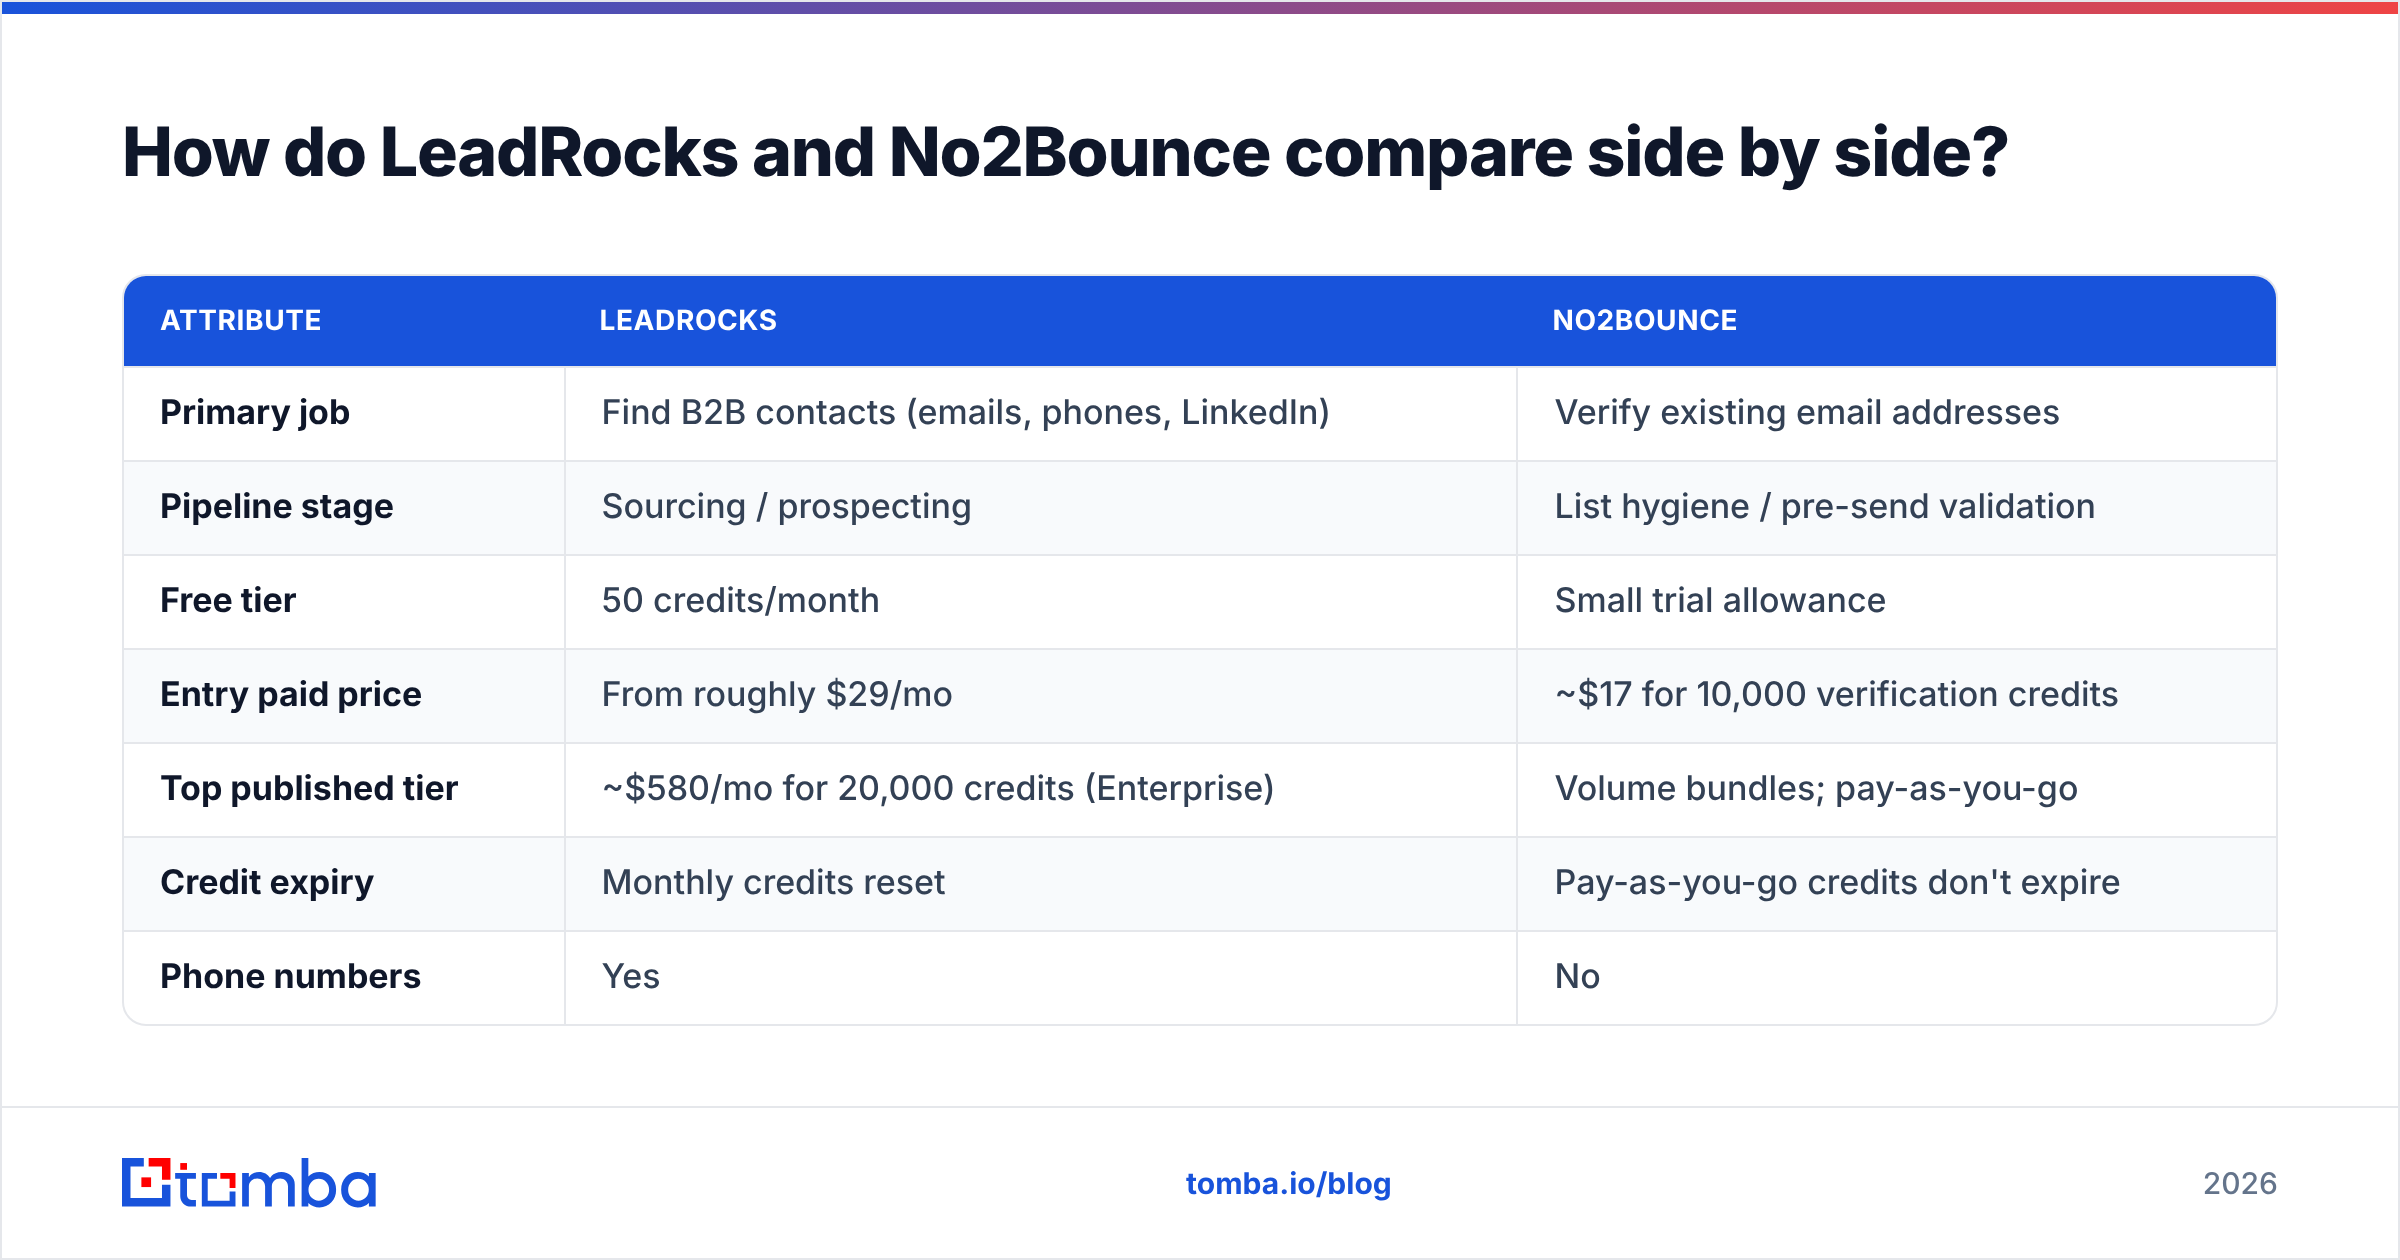Click the 'Pipeline stage' row label
The height and width of the screenshot is (1260, 2400).
pos(277,507)
